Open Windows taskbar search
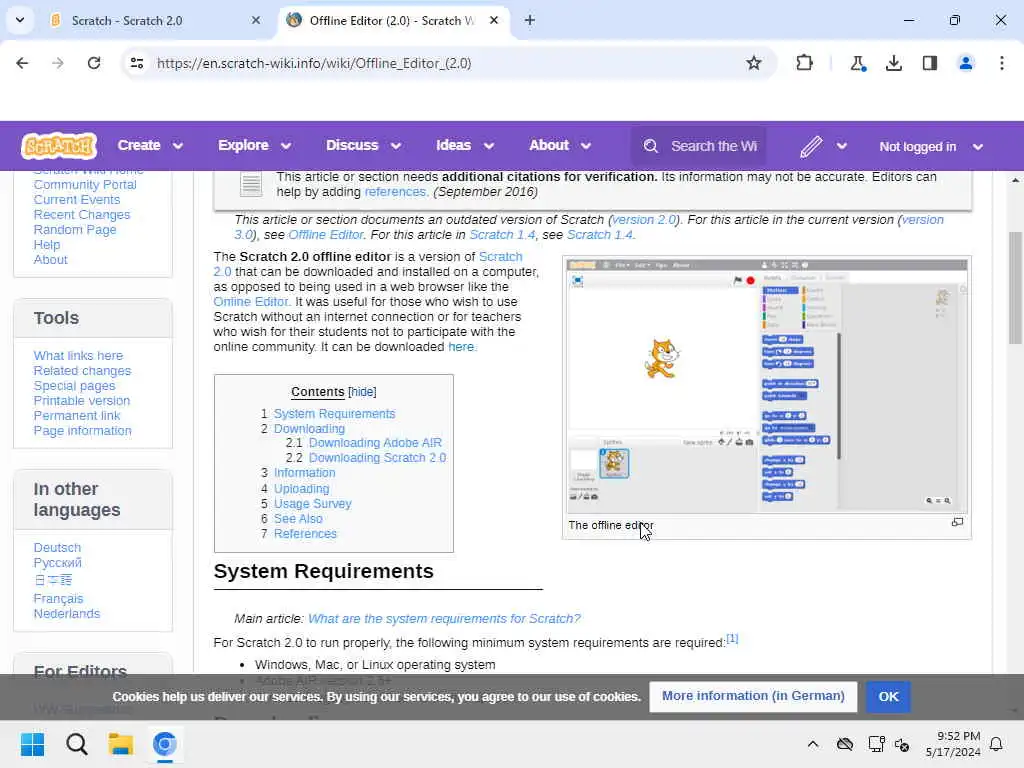The height and width of the screenshot is (768, 1024). 77,744
